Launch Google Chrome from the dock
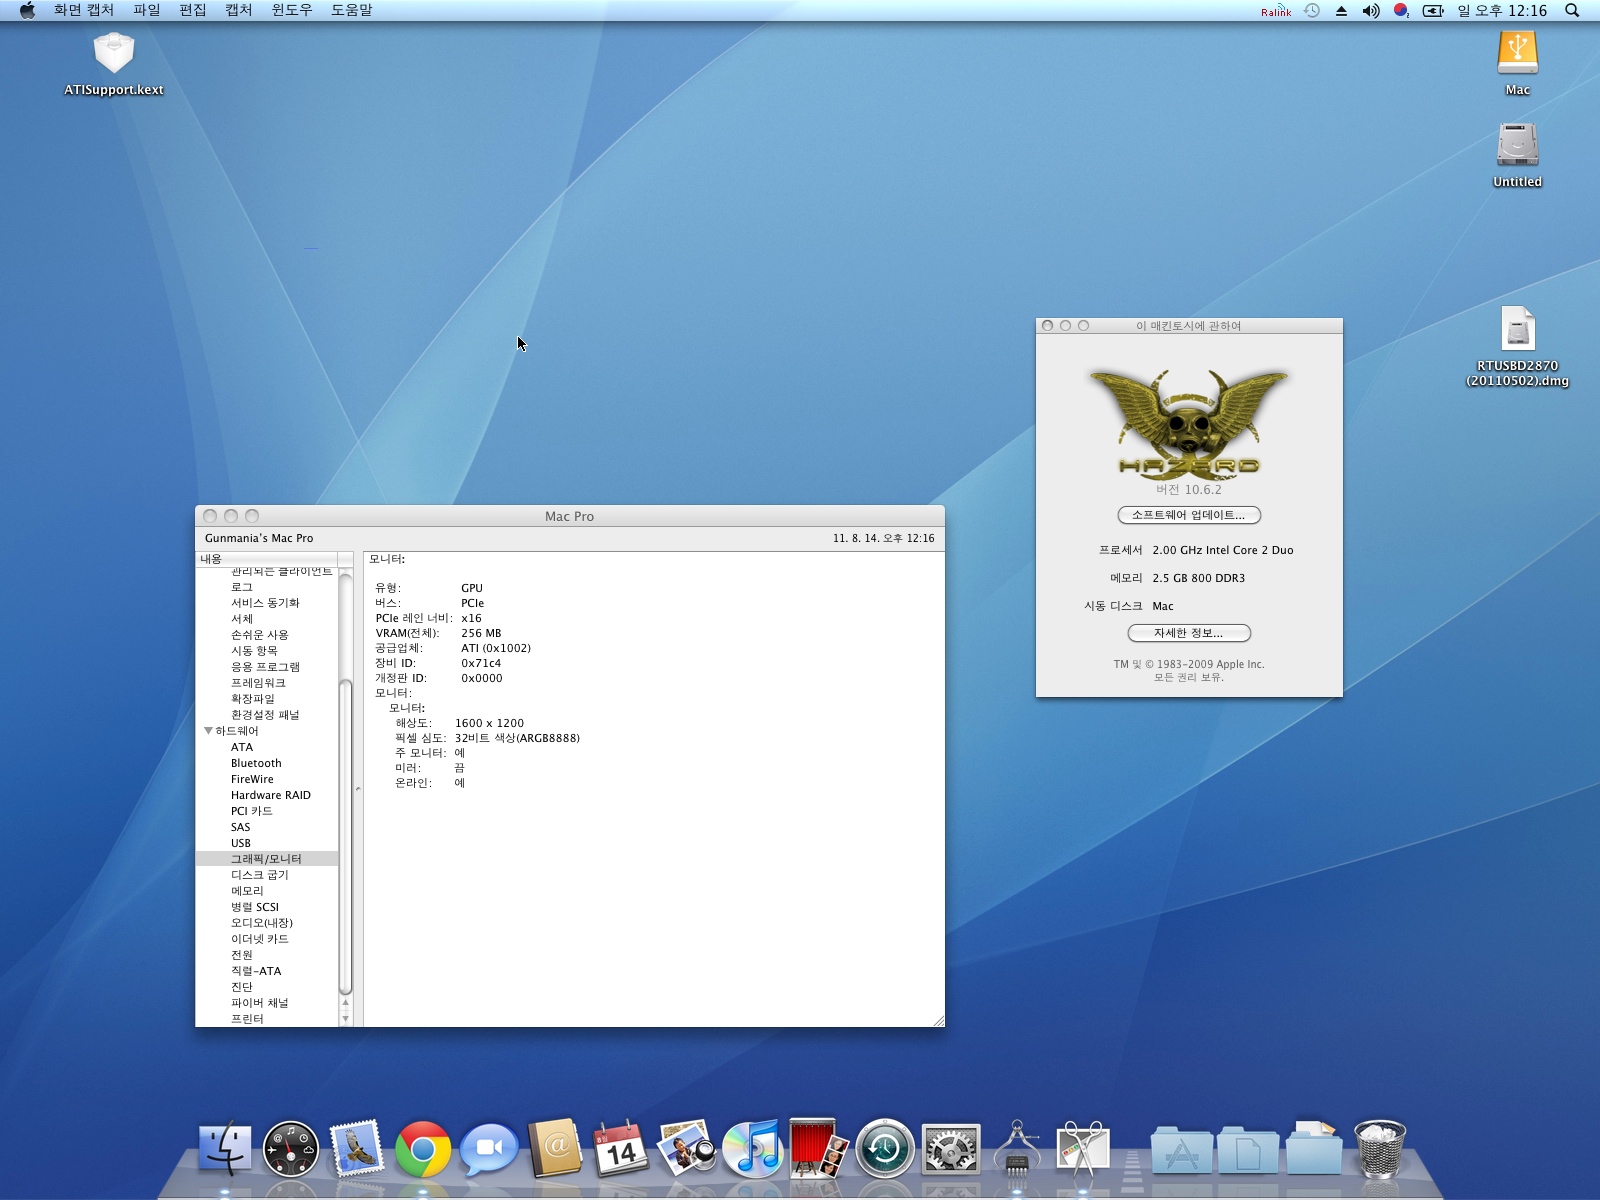Image resolution: width=1600 pixels, height=1200 pixels. tap(423, 1148)
